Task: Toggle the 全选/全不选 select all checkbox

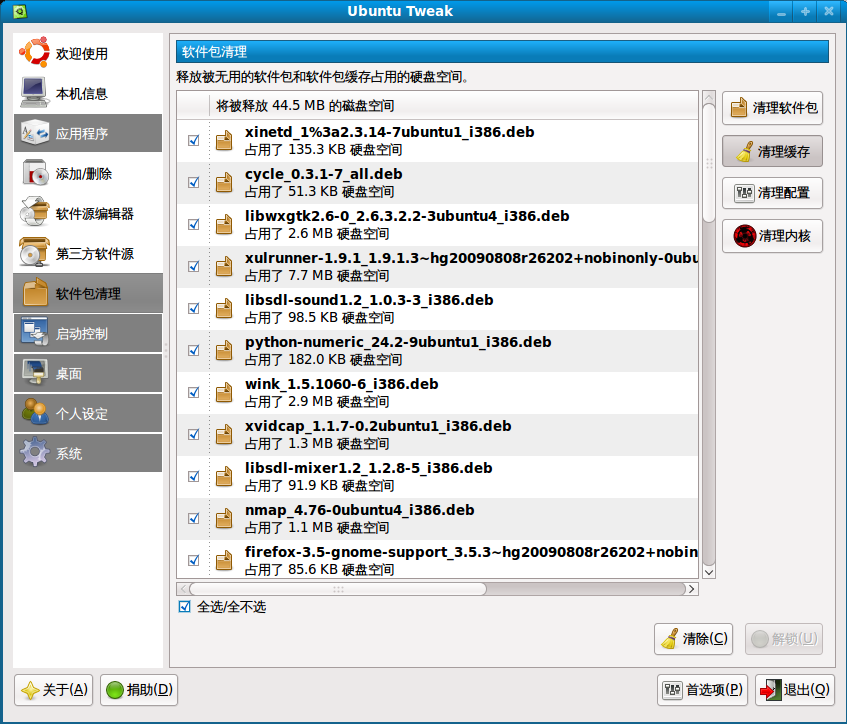Action: pos(185,607)
